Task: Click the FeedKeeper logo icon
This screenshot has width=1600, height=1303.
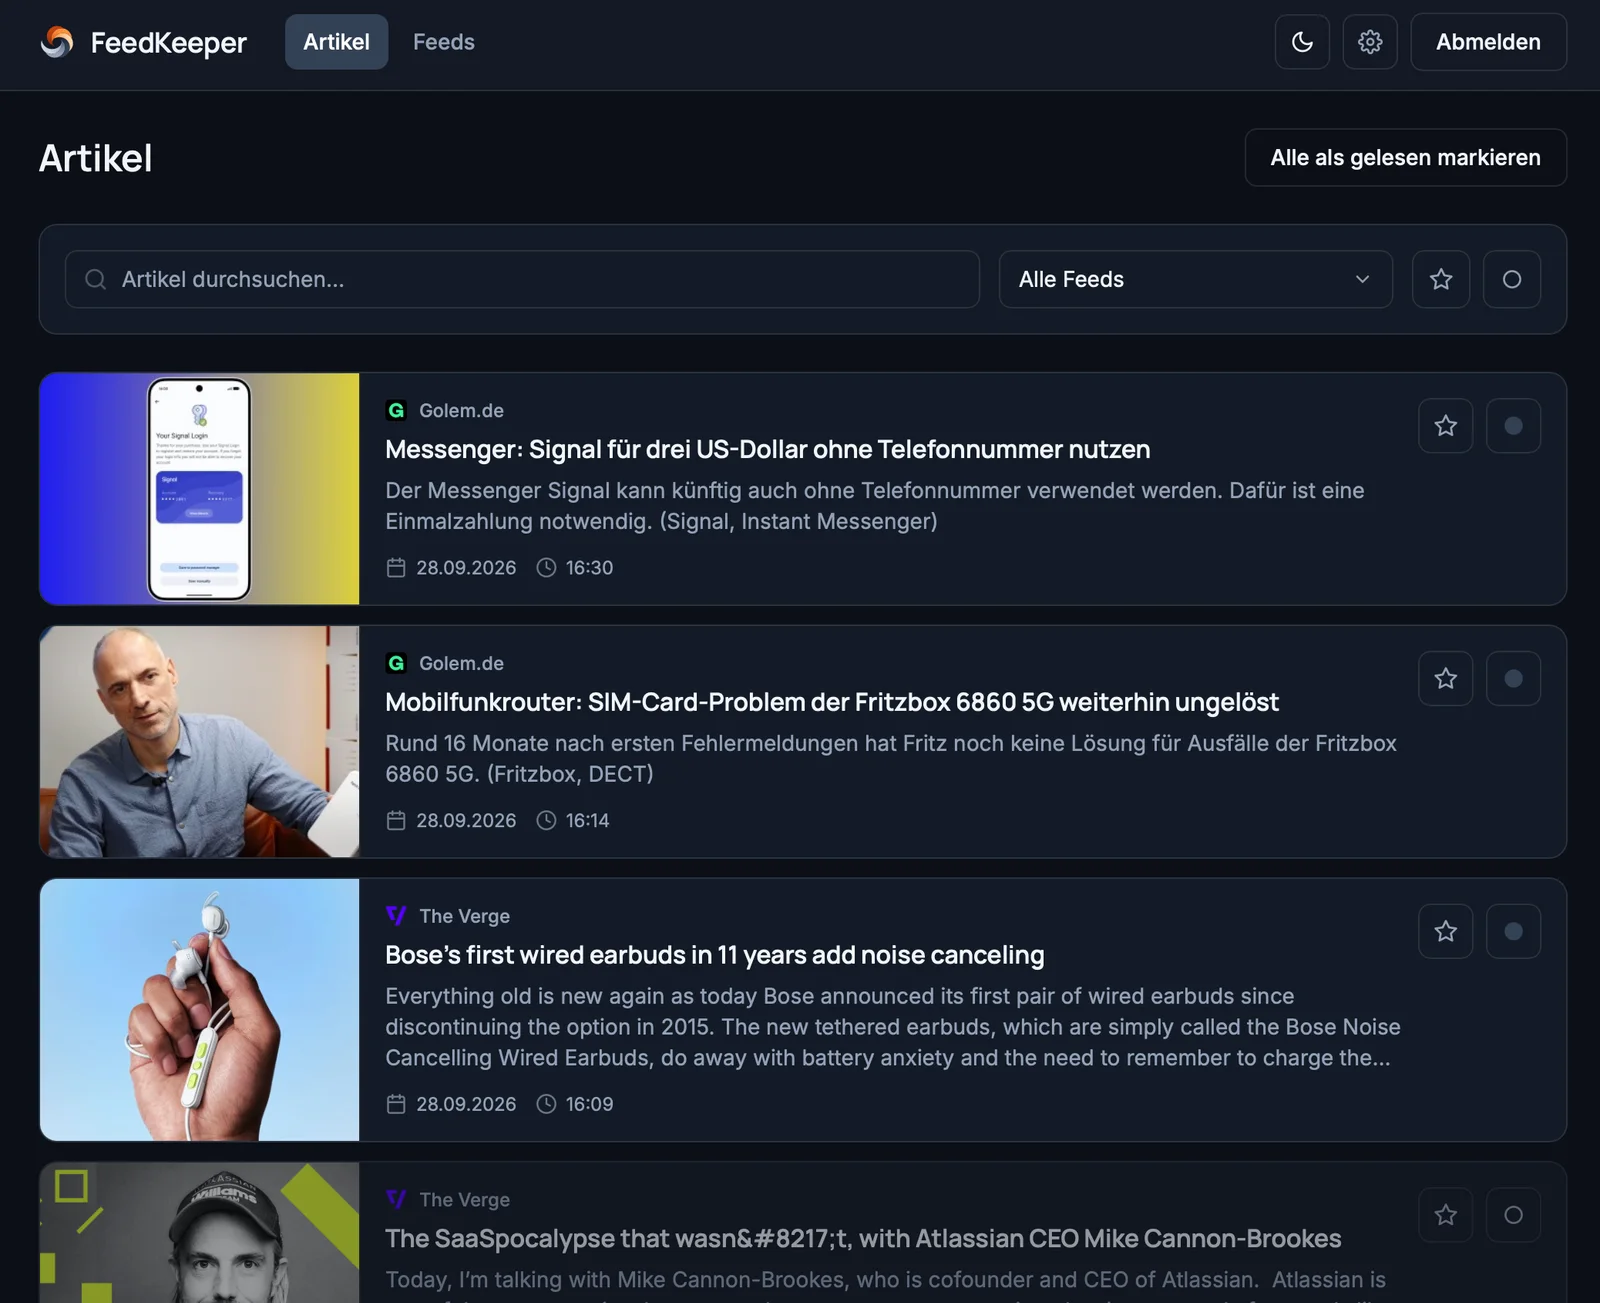Action: pyautogui.click(x=57, y=42)
